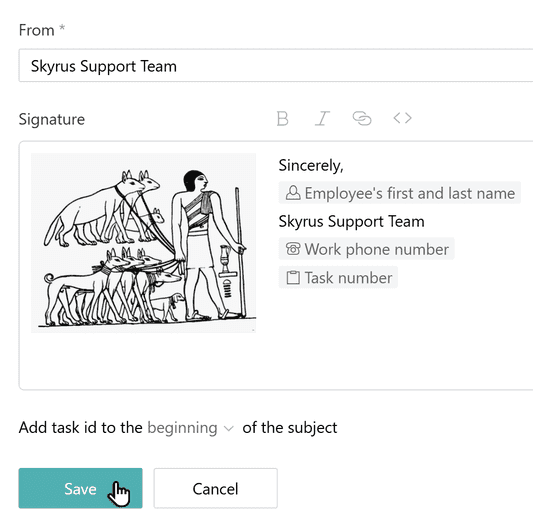This screenshot has width=533, height=522.
Task: Click the telephone icon in phone tag
Action: 293,249
